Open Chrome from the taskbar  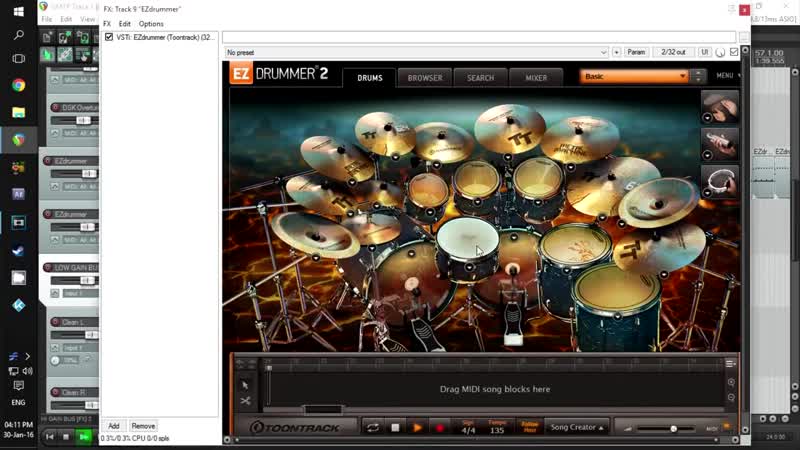click(x=18, y=85)
